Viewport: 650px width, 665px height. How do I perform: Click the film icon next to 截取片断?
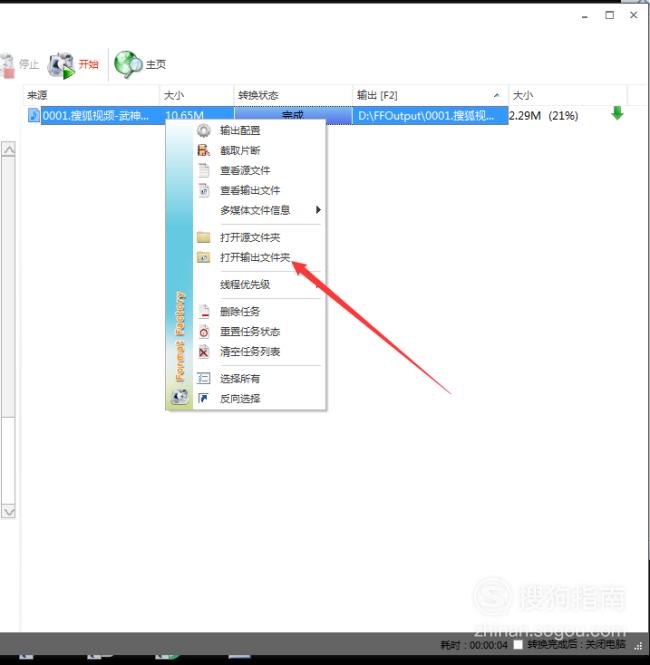coord(204,150)
